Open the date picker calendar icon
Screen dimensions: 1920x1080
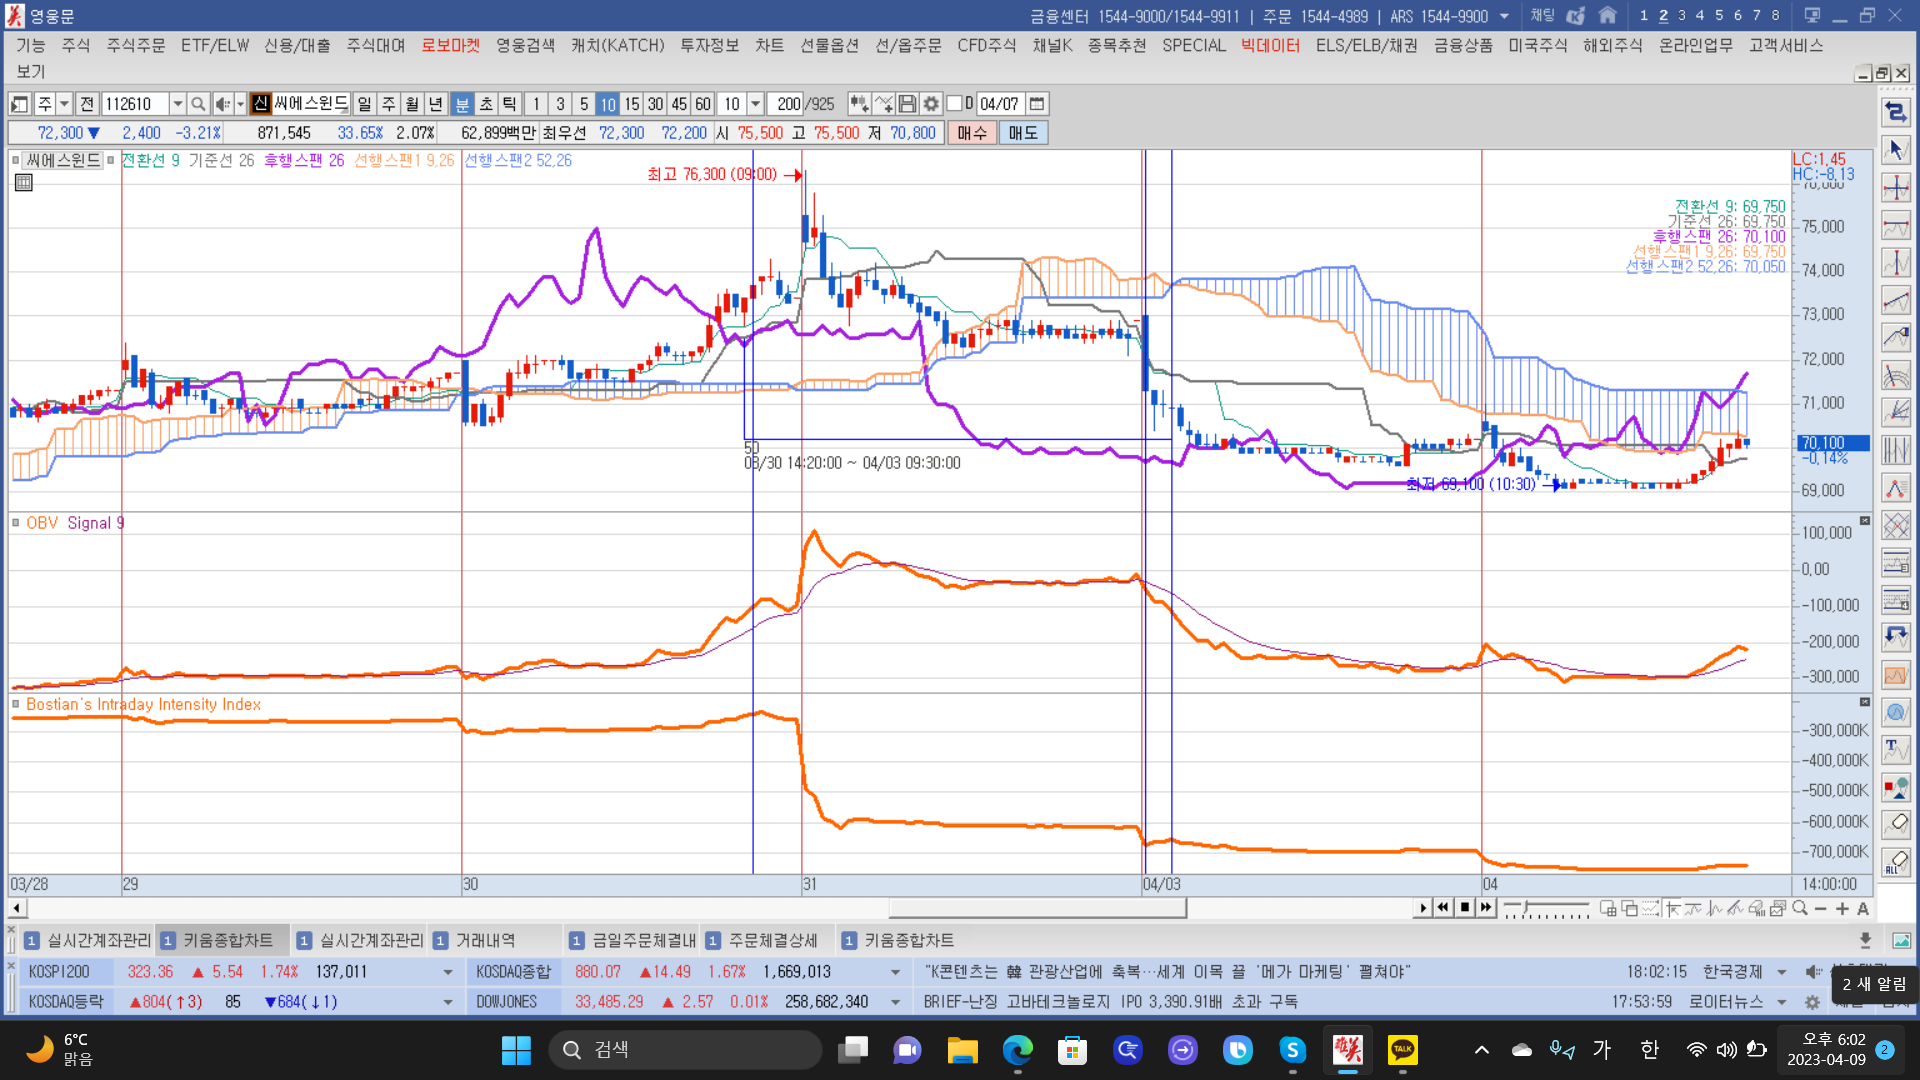1037,104
